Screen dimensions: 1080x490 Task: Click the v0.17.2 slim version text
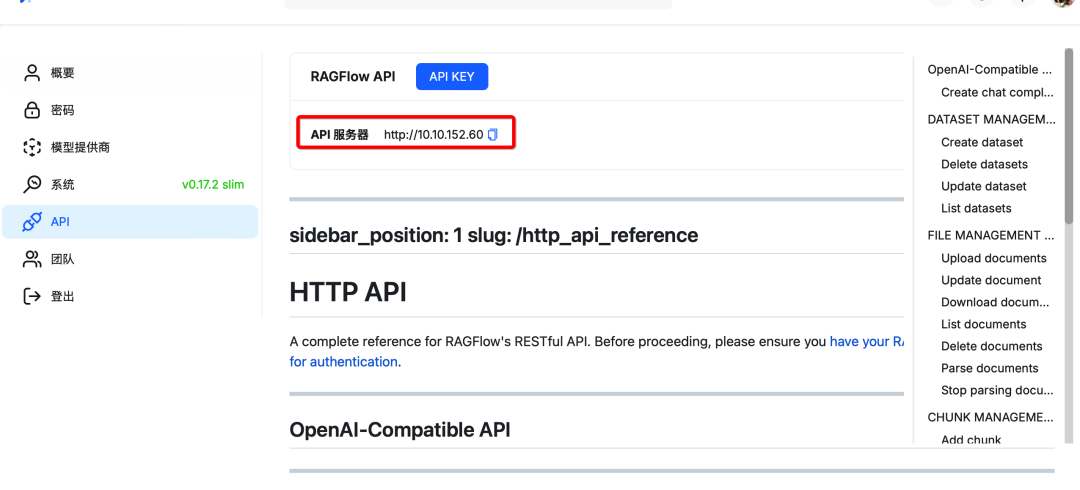pos(213,185)
